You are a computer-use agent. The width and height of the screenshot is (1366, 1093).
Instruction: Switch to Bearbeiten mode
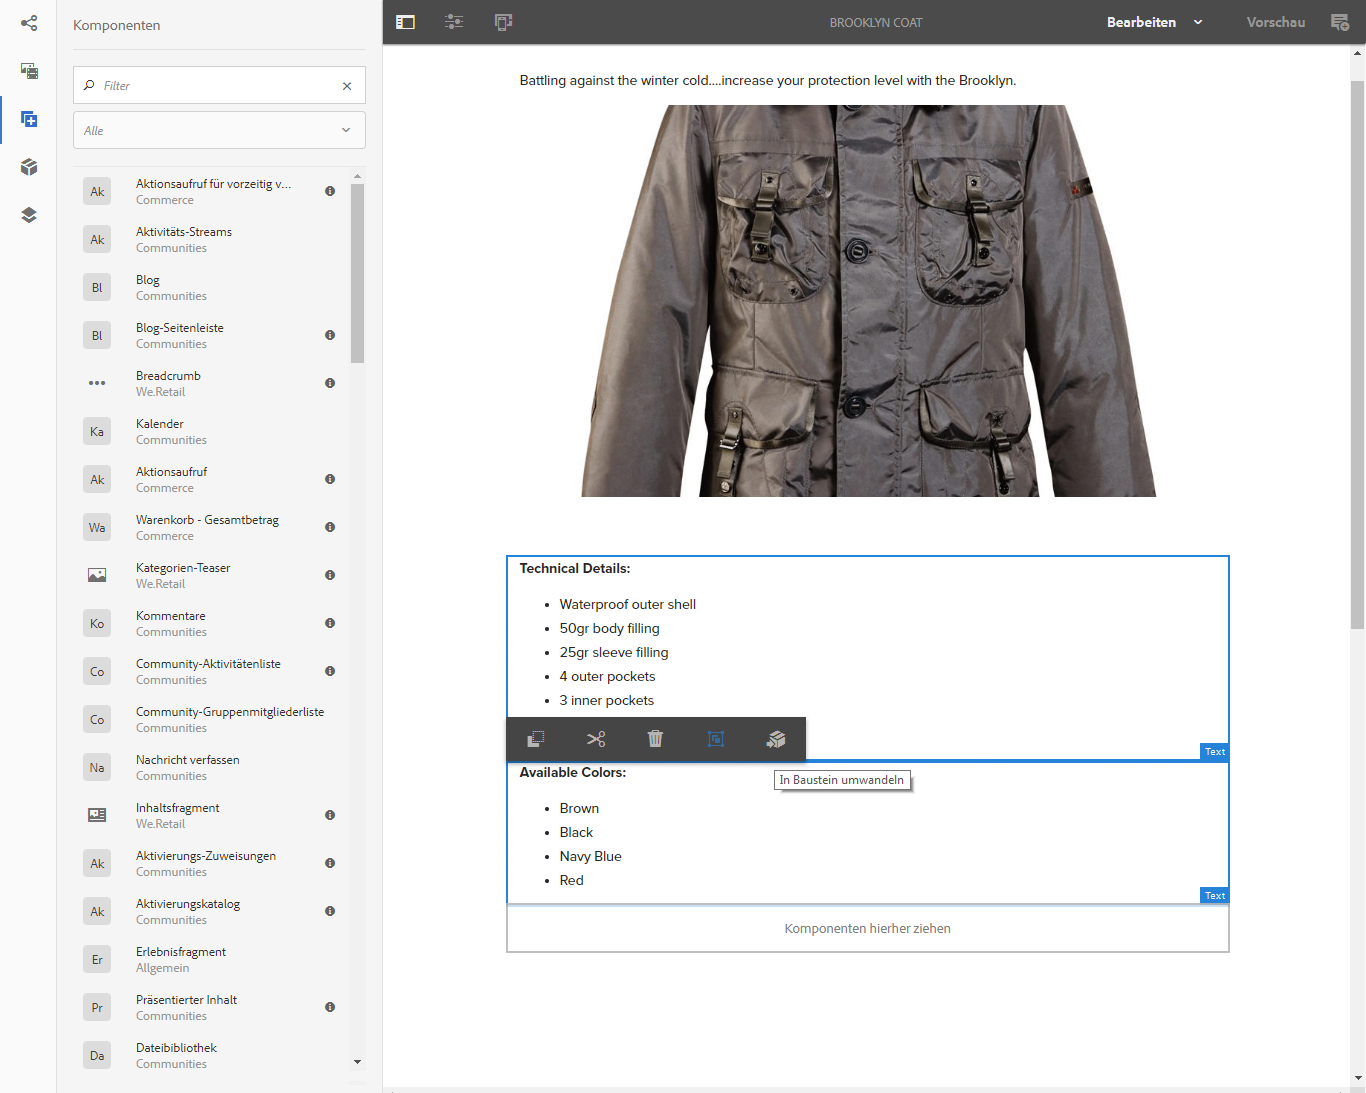1141,22
